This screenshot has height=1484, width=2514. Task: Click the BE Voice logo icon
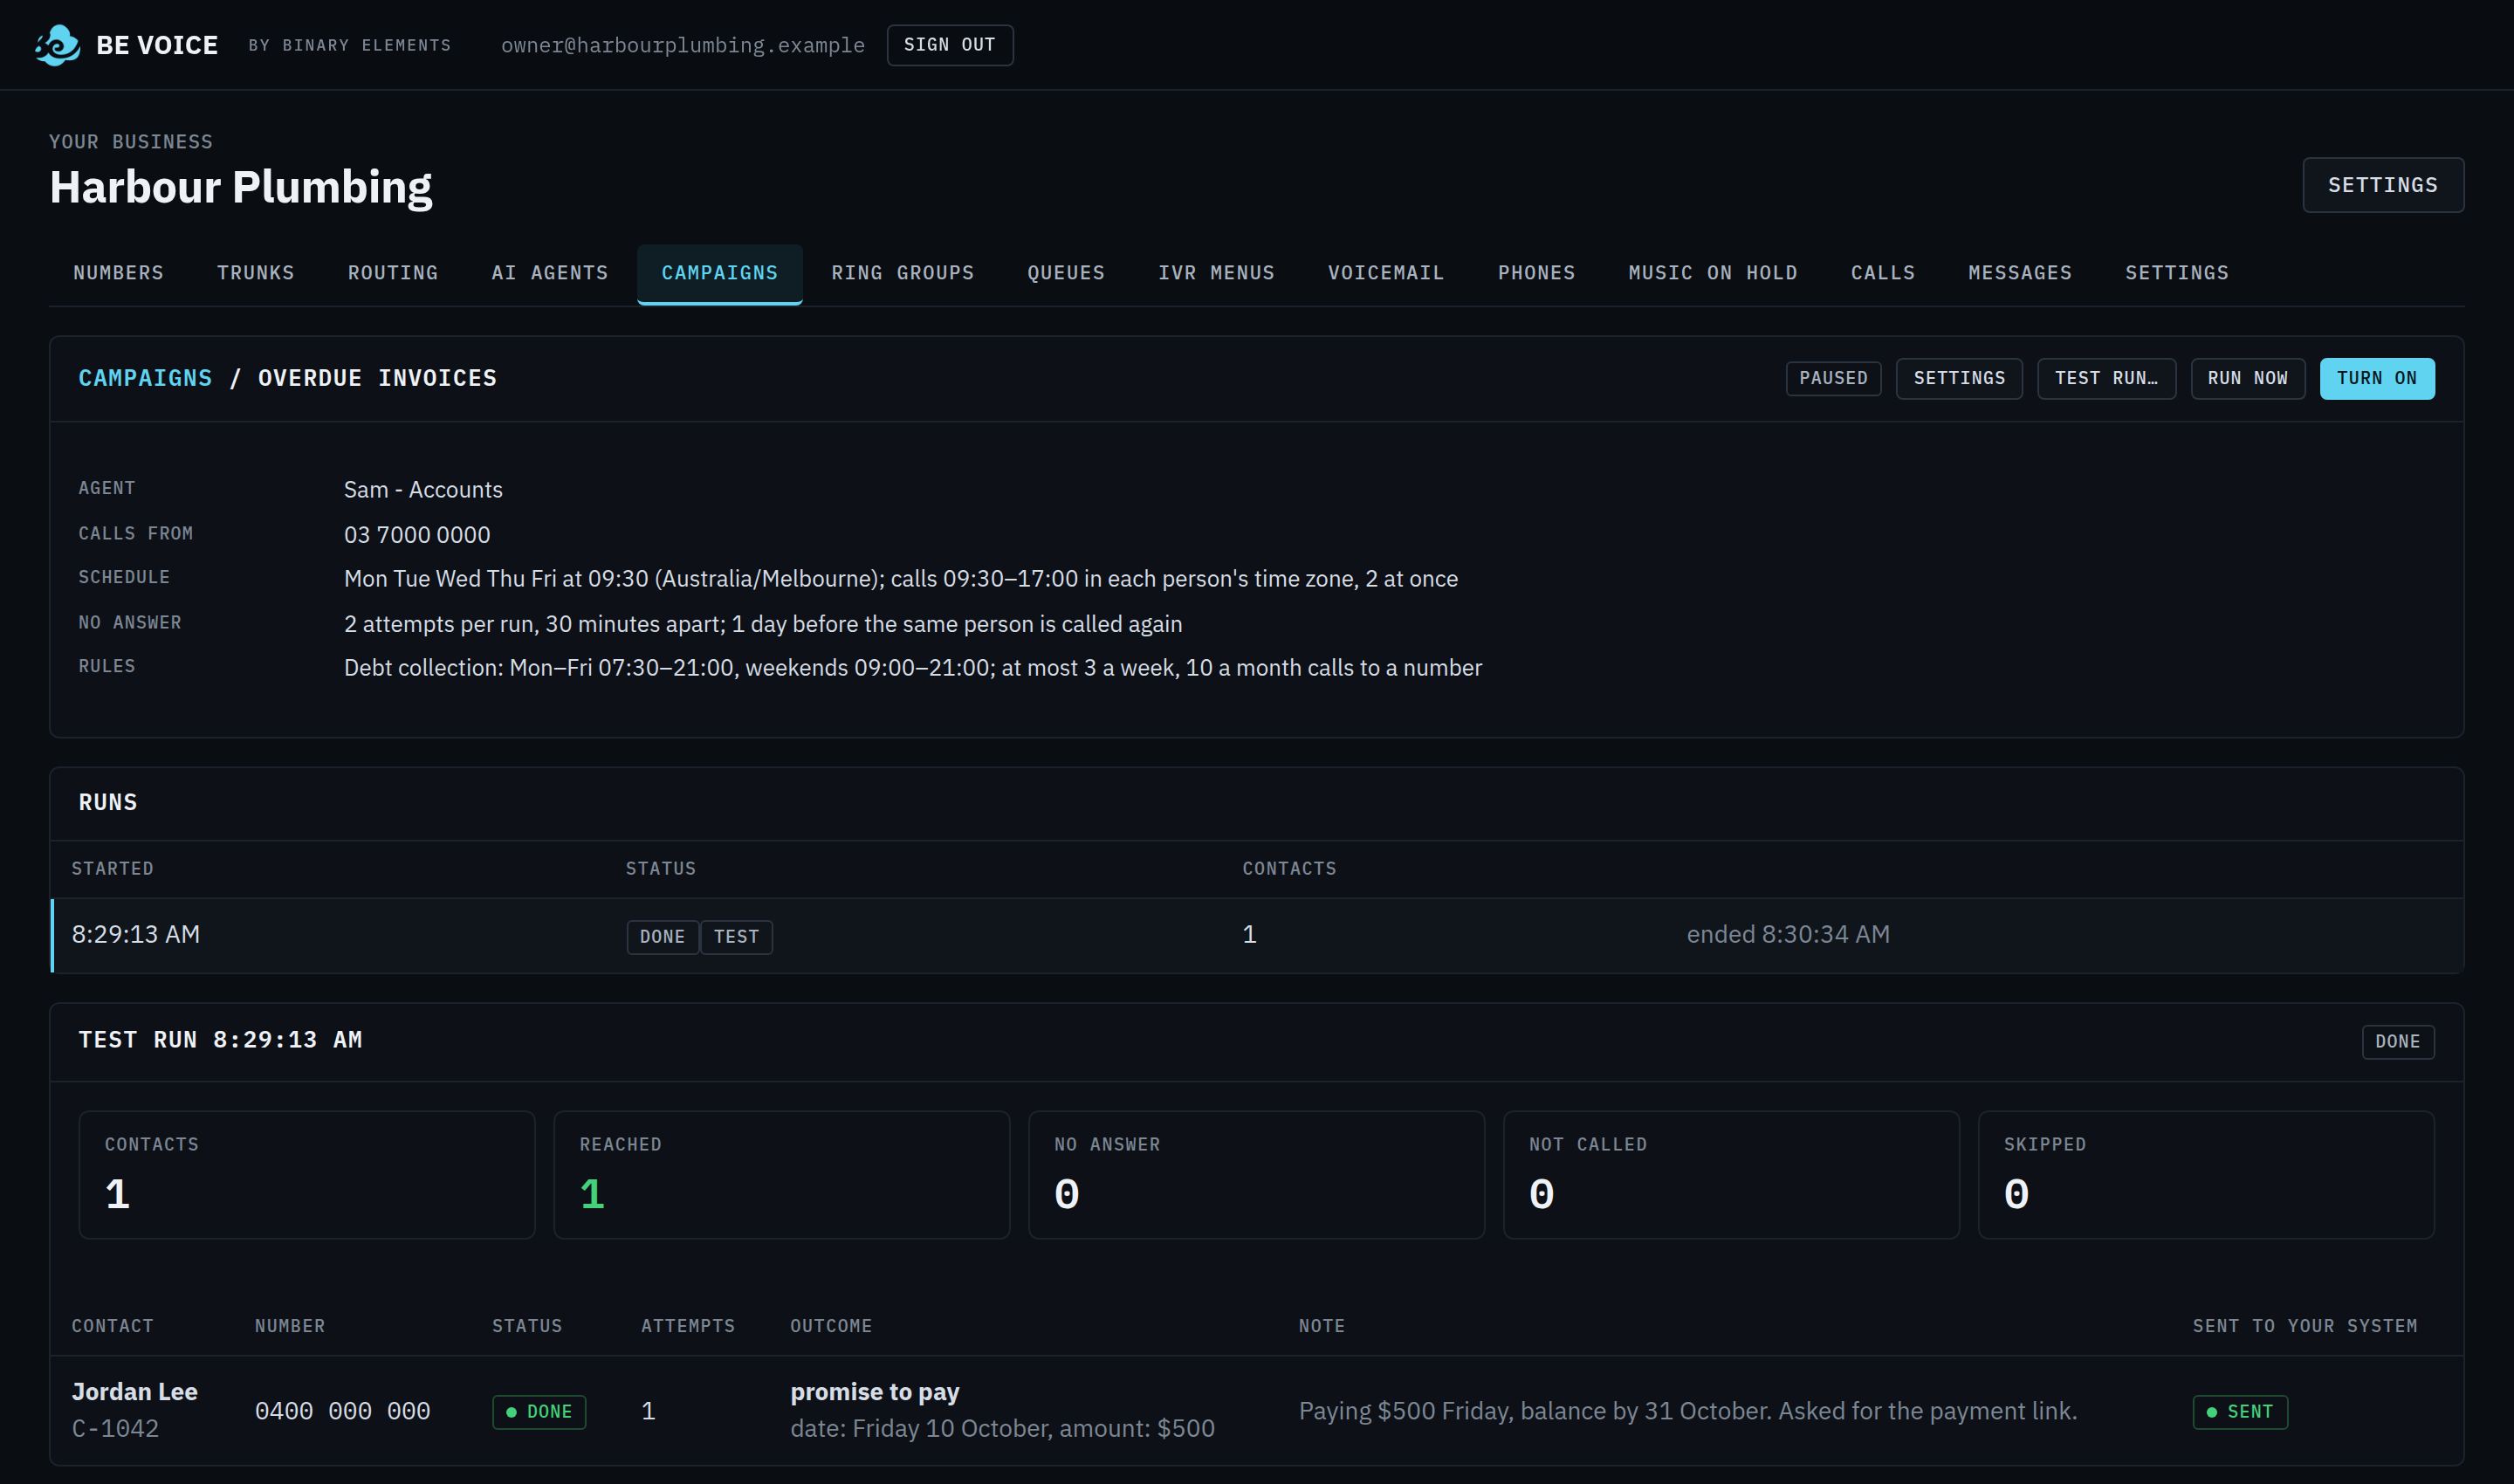click(57, 45)
